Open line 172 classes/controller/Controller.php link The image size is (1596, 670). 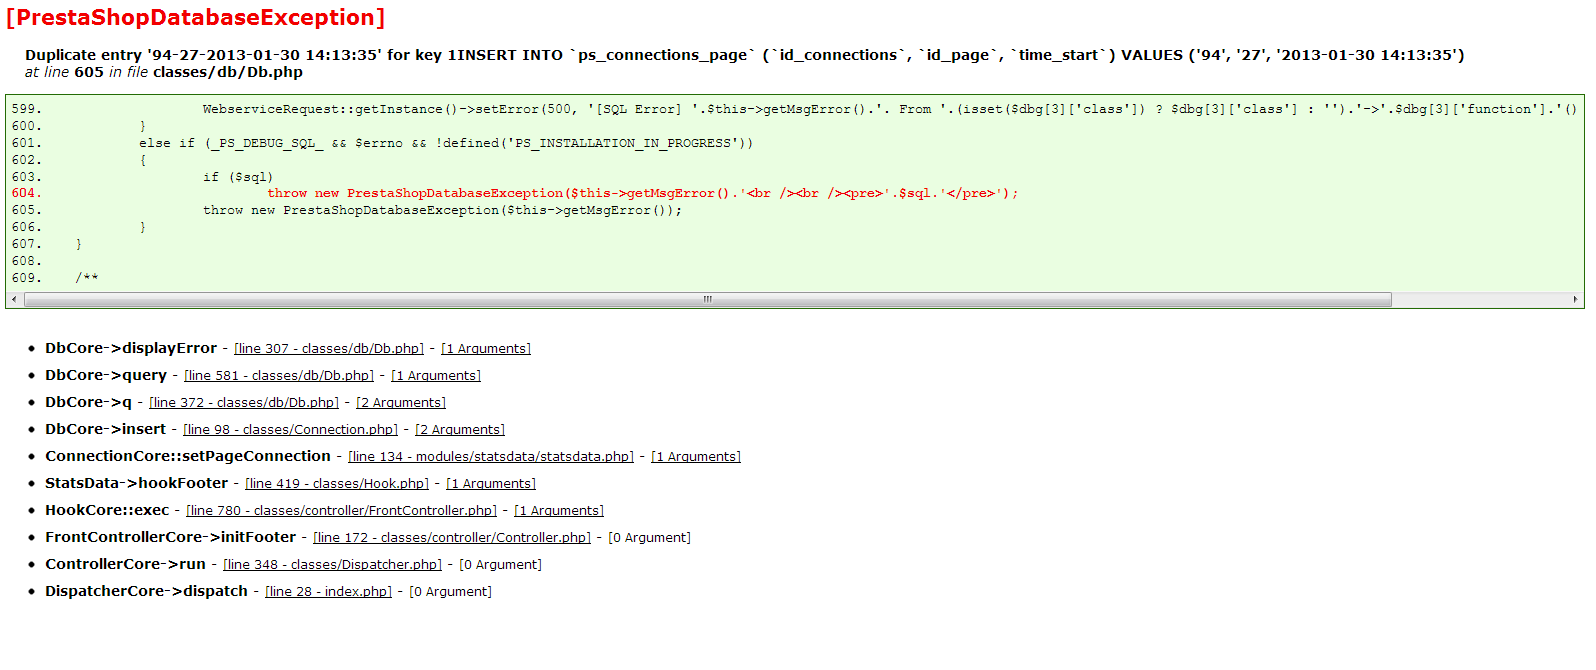click(452, 538)
